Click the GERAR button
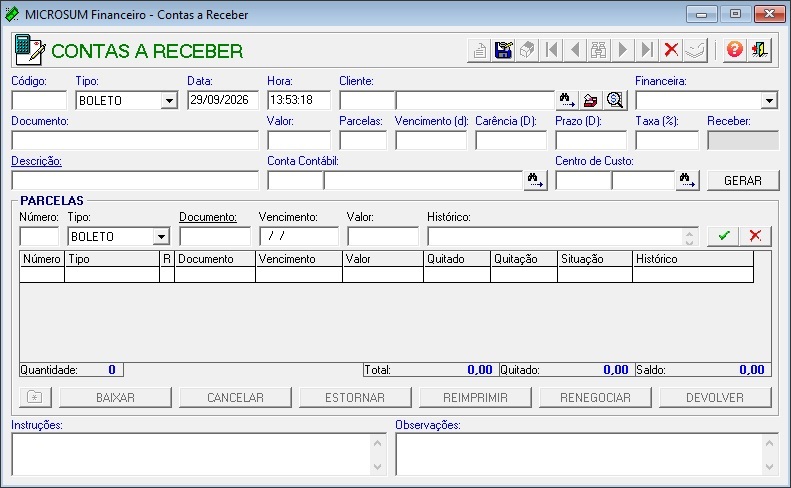 [743, 180]
